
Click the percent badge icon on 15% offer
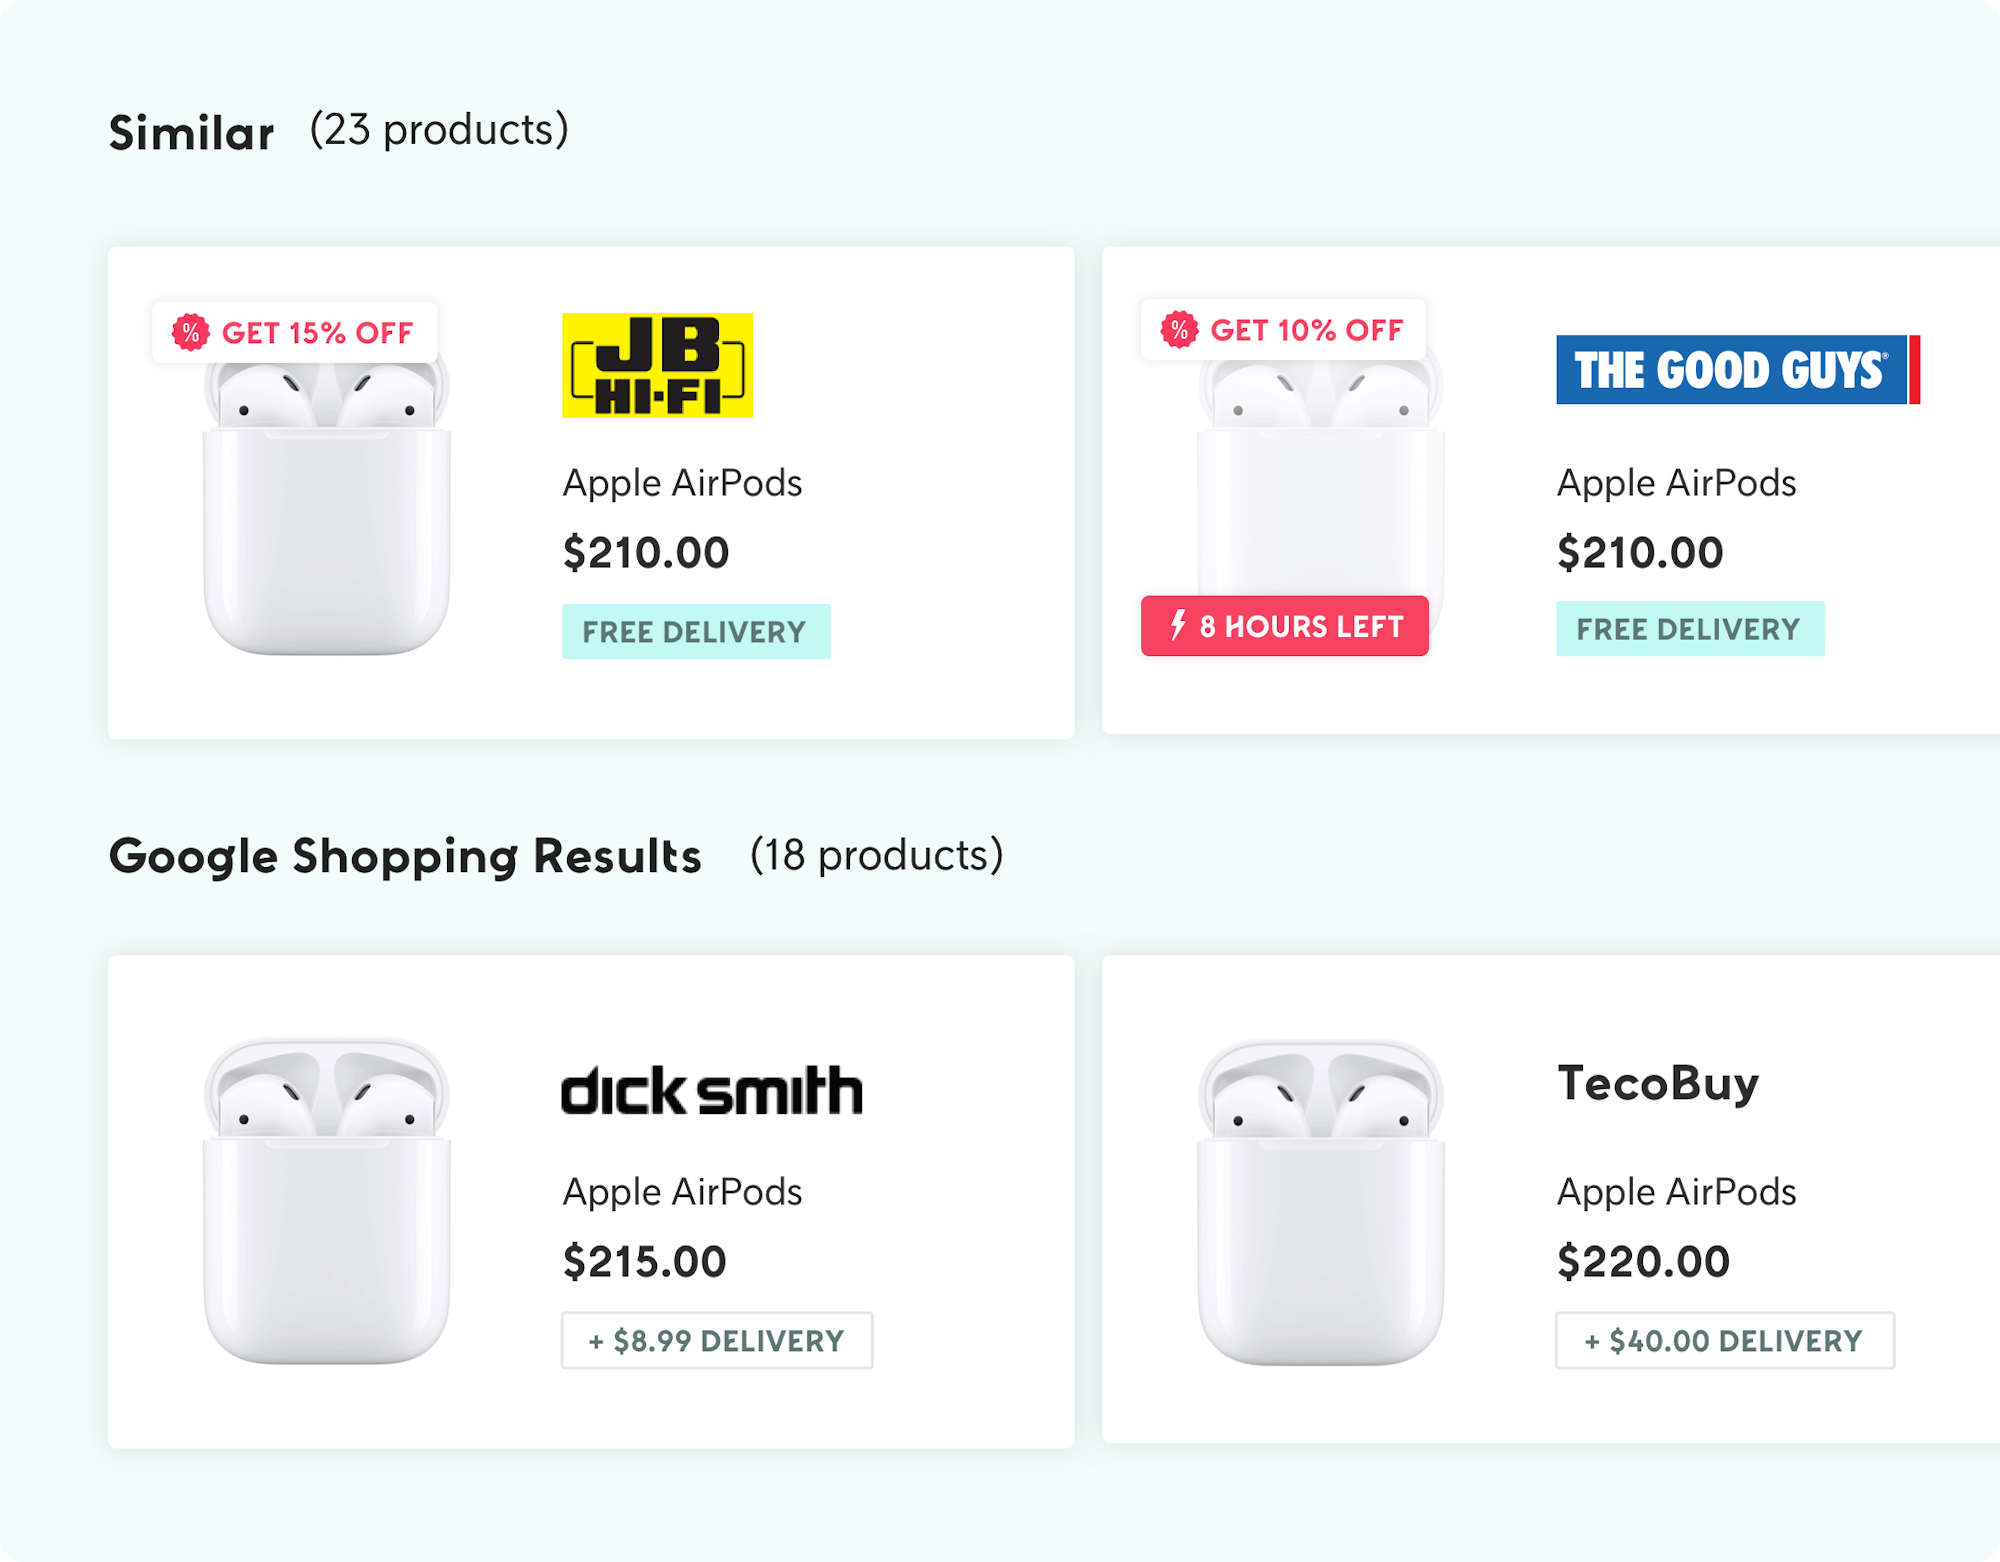[190, 332]
